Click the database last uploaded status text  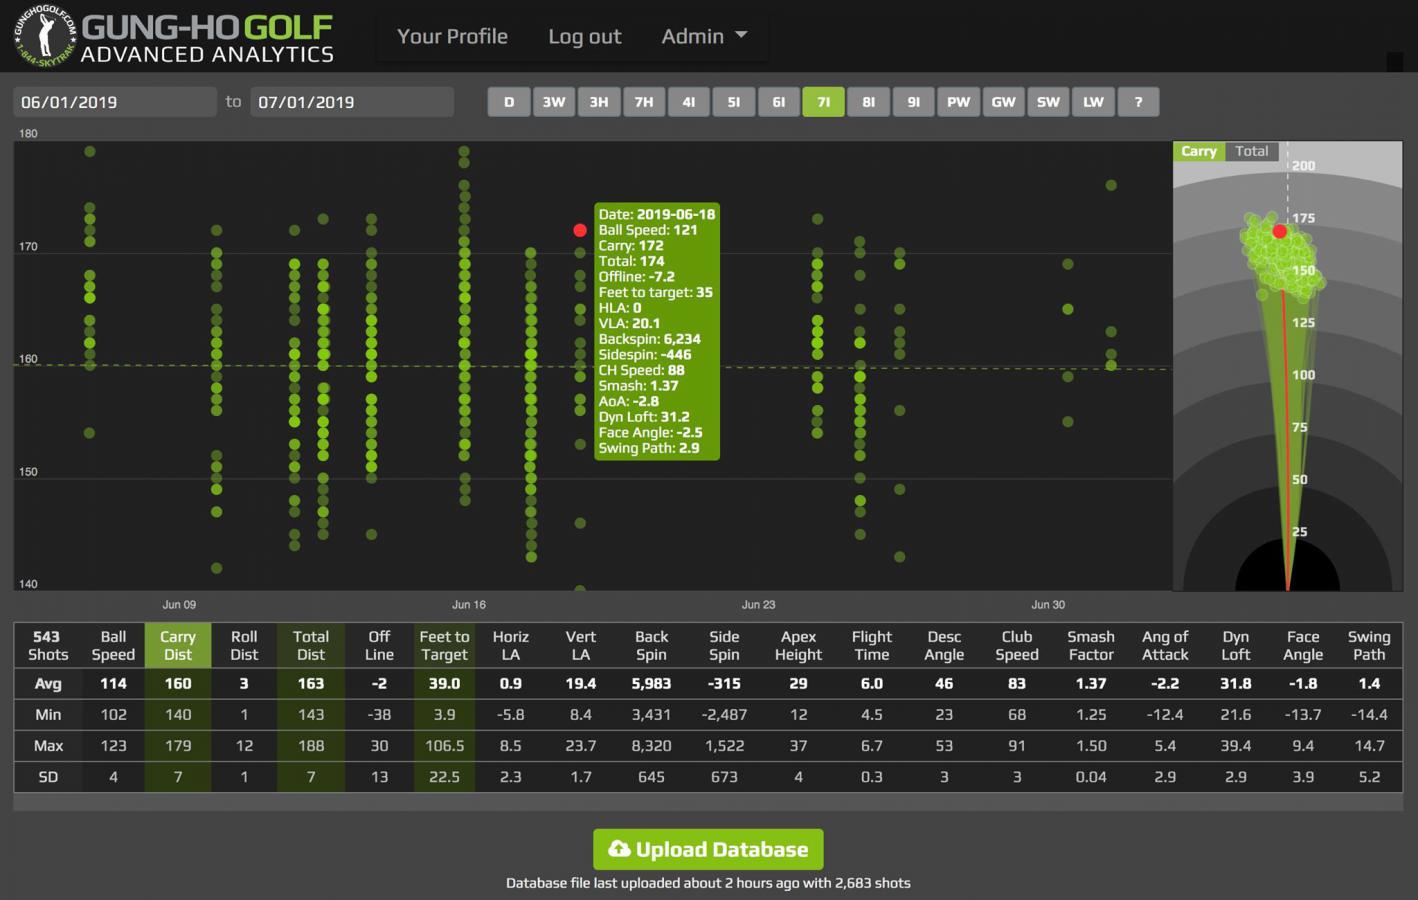(x=708, y=883)
